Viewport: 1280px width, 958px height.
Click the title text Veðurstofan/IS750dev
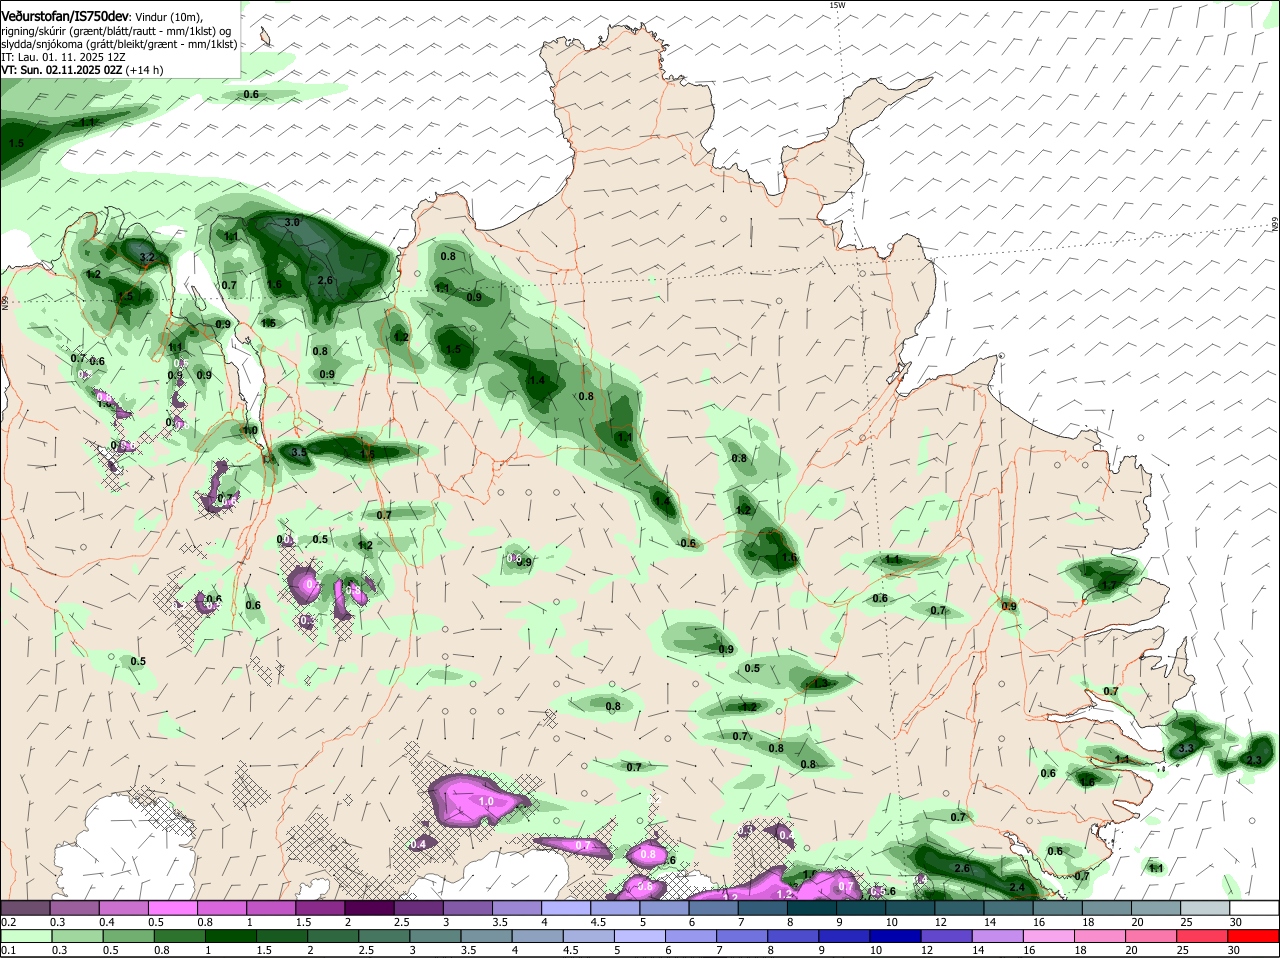point(65,16)
